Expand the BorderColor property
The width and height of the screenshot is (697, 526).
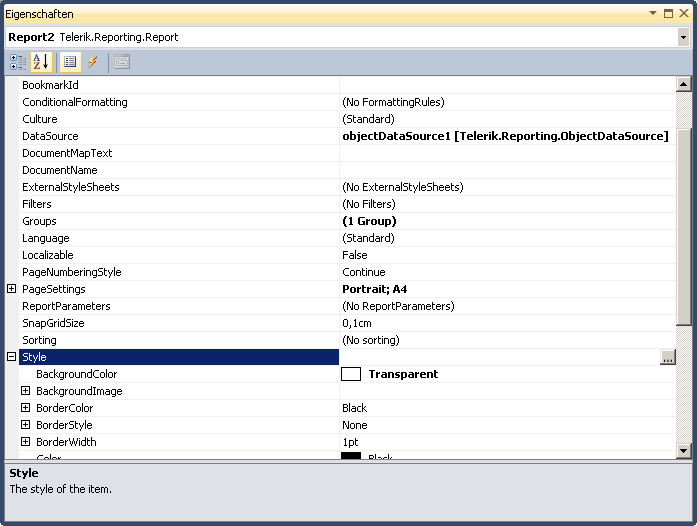(x=26, y=408)
